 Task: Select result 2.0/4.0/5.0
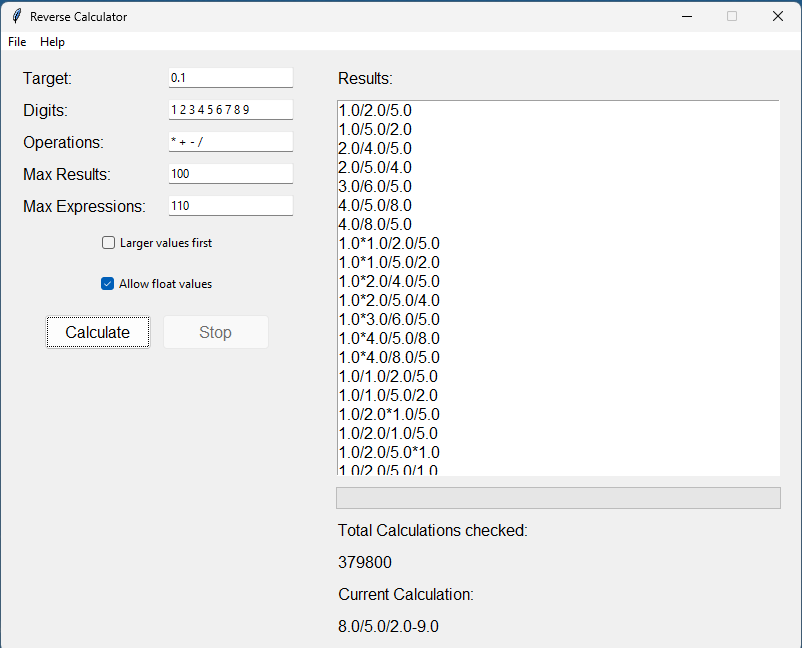tap(375, 148)
